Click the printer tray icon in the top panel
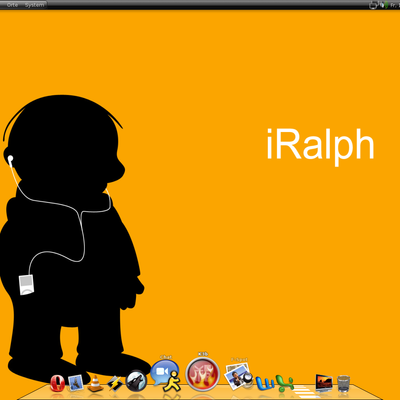The width and height of the screenshot is (400, 400). tap(373, 5)
